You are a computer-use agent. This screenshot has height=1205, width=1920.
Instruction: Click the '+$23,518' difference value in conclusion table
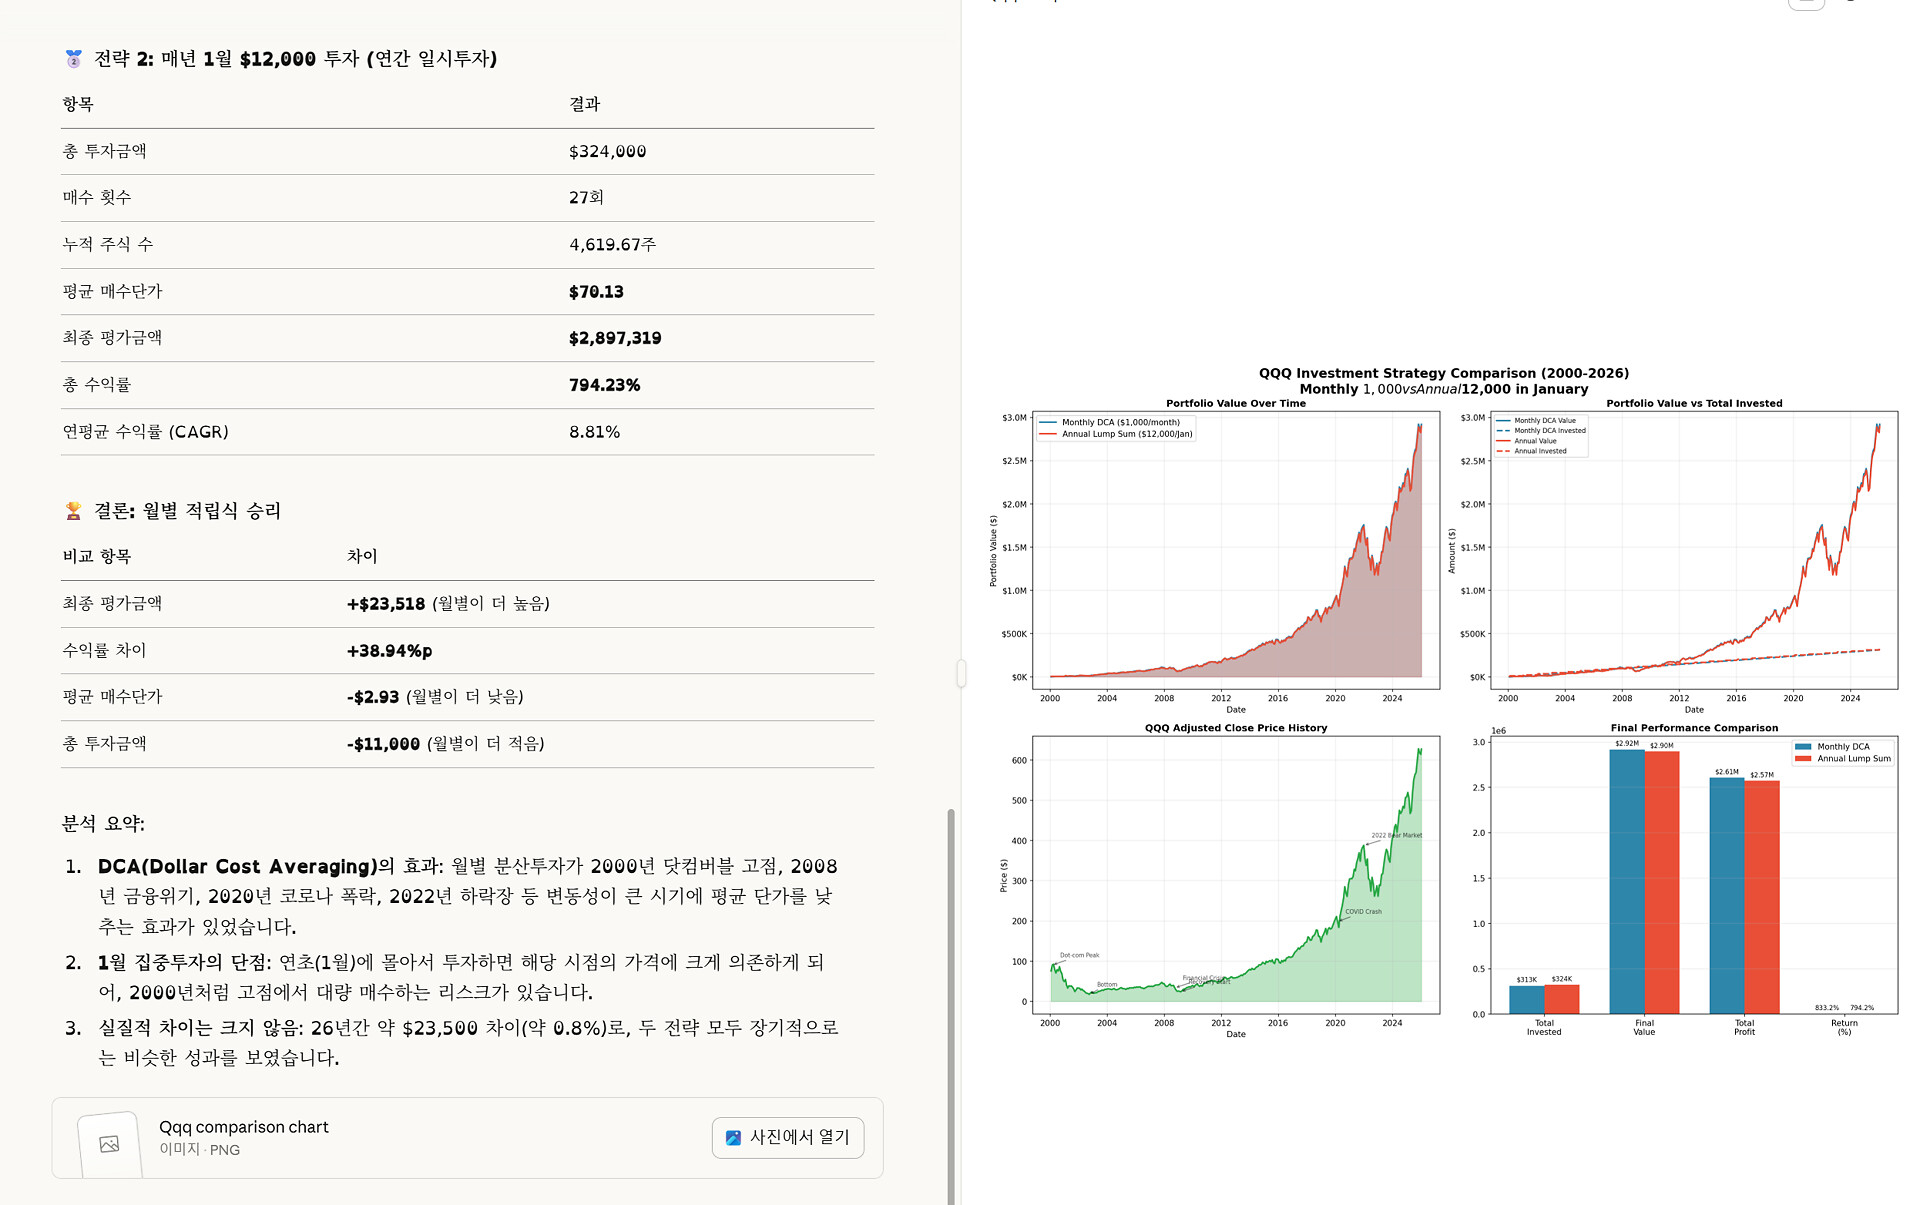(386, 604)
